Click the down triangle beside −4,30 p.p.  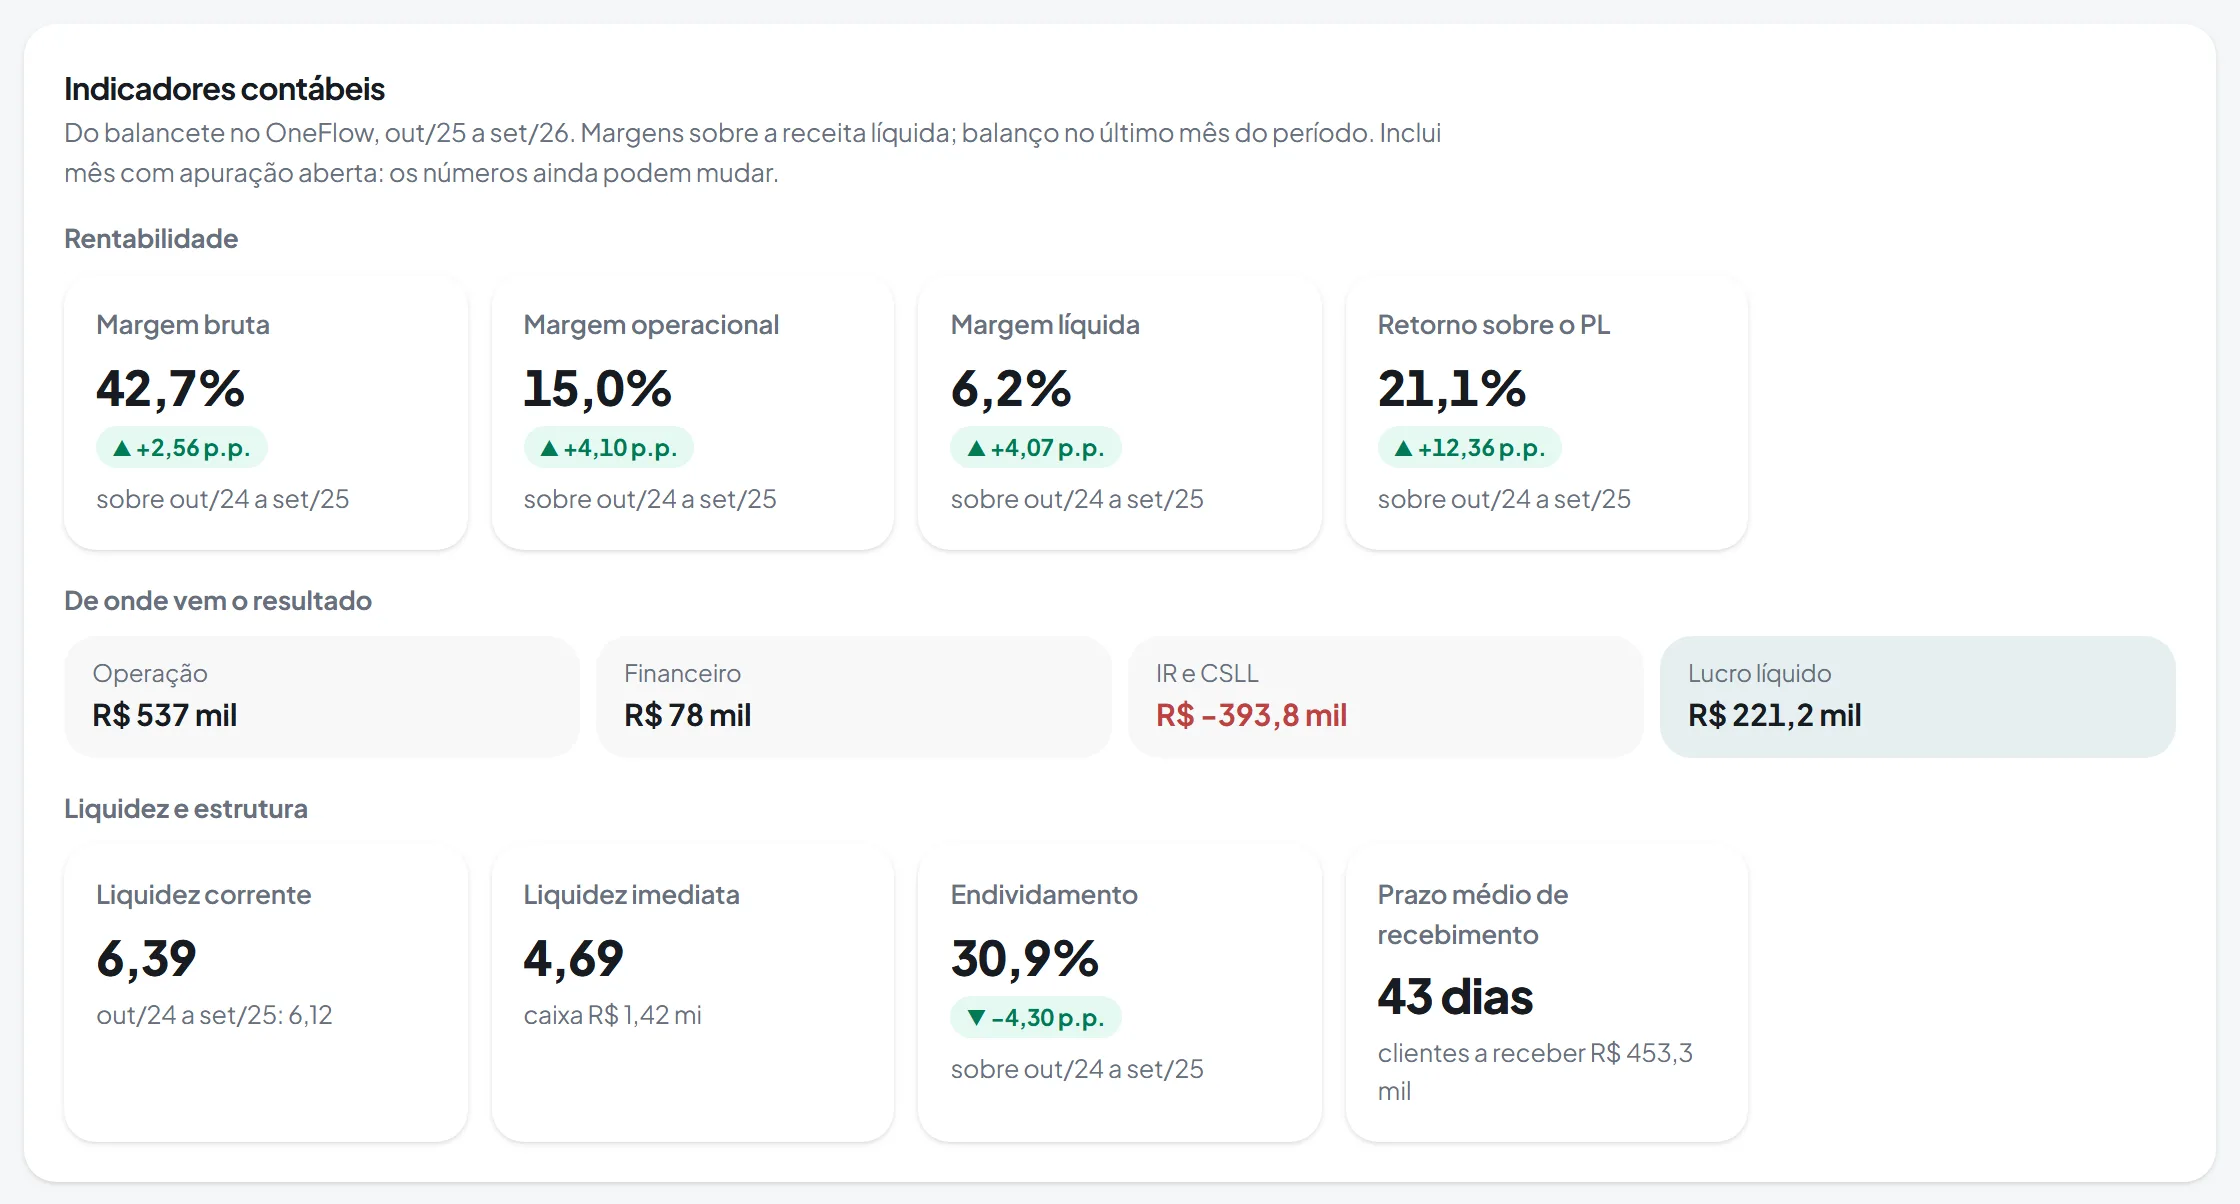click(x=976, y=1018)
